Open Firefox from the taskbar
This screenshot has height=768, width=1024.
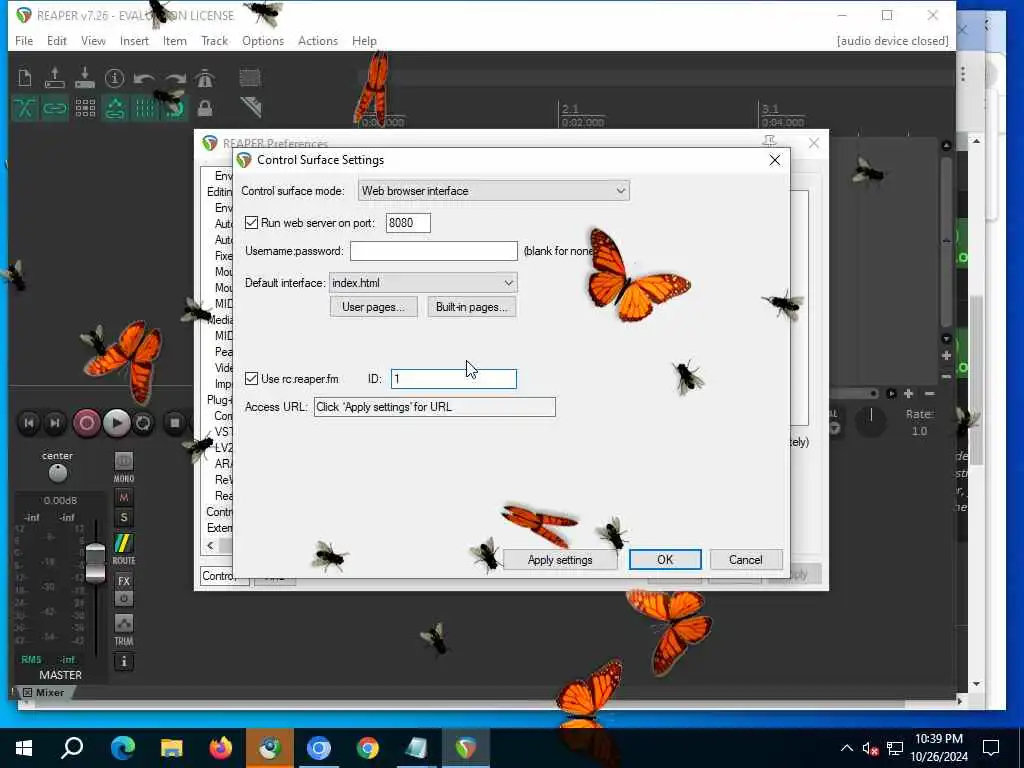[221, 748]
